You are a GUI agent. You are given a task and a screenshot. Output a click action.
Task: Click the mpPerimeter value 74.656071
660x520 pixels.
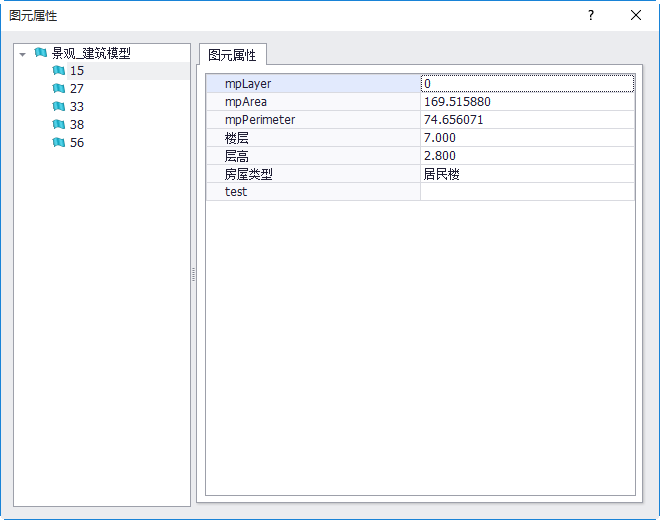coord(527,120)
